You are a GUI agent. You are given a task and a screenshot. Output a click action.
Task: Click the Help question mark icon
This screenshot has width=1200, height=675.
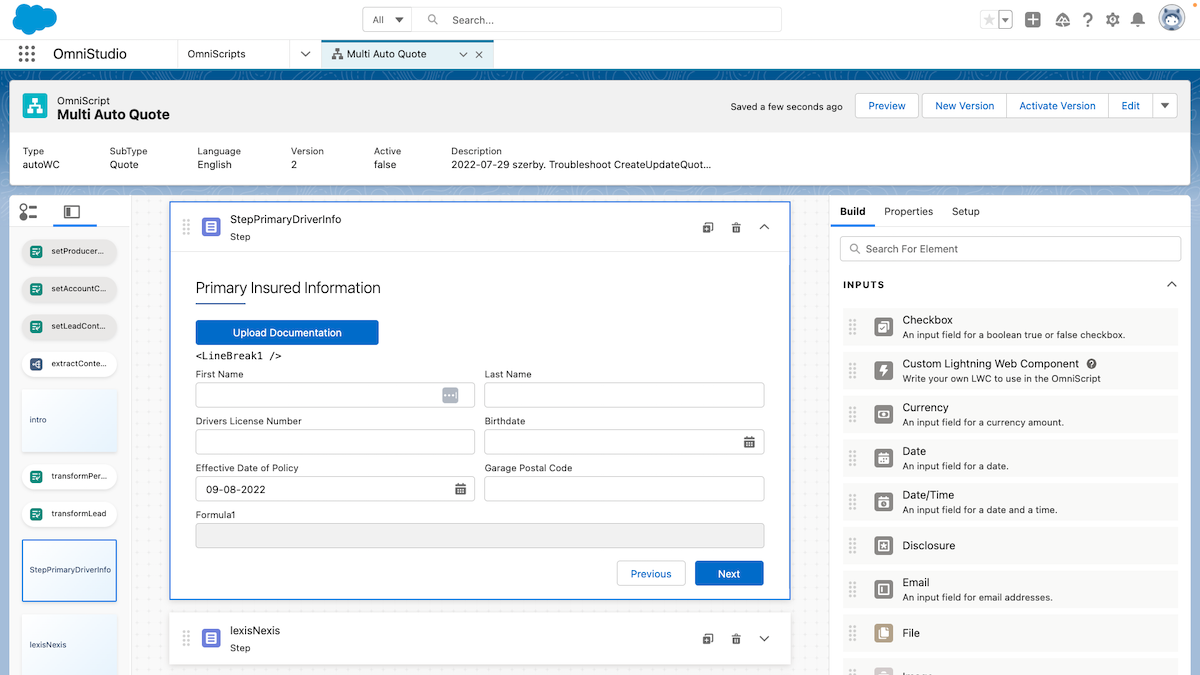click(x=1087, y=20)
